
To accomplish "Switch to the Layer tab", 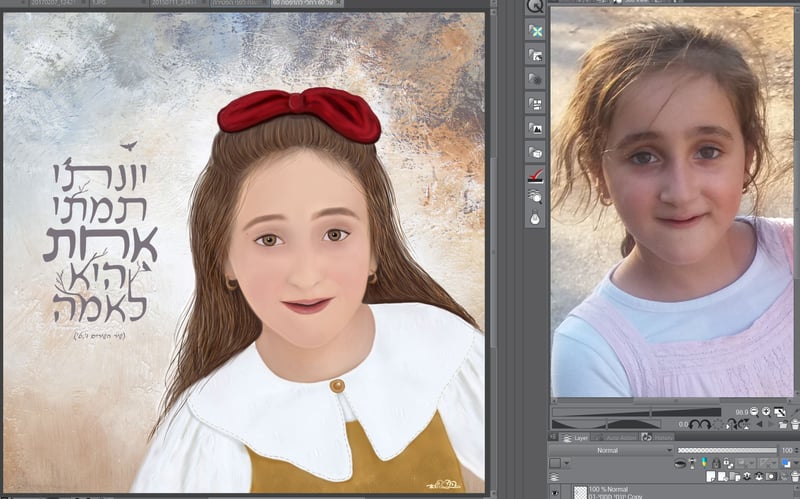I will tap(574, 437).
